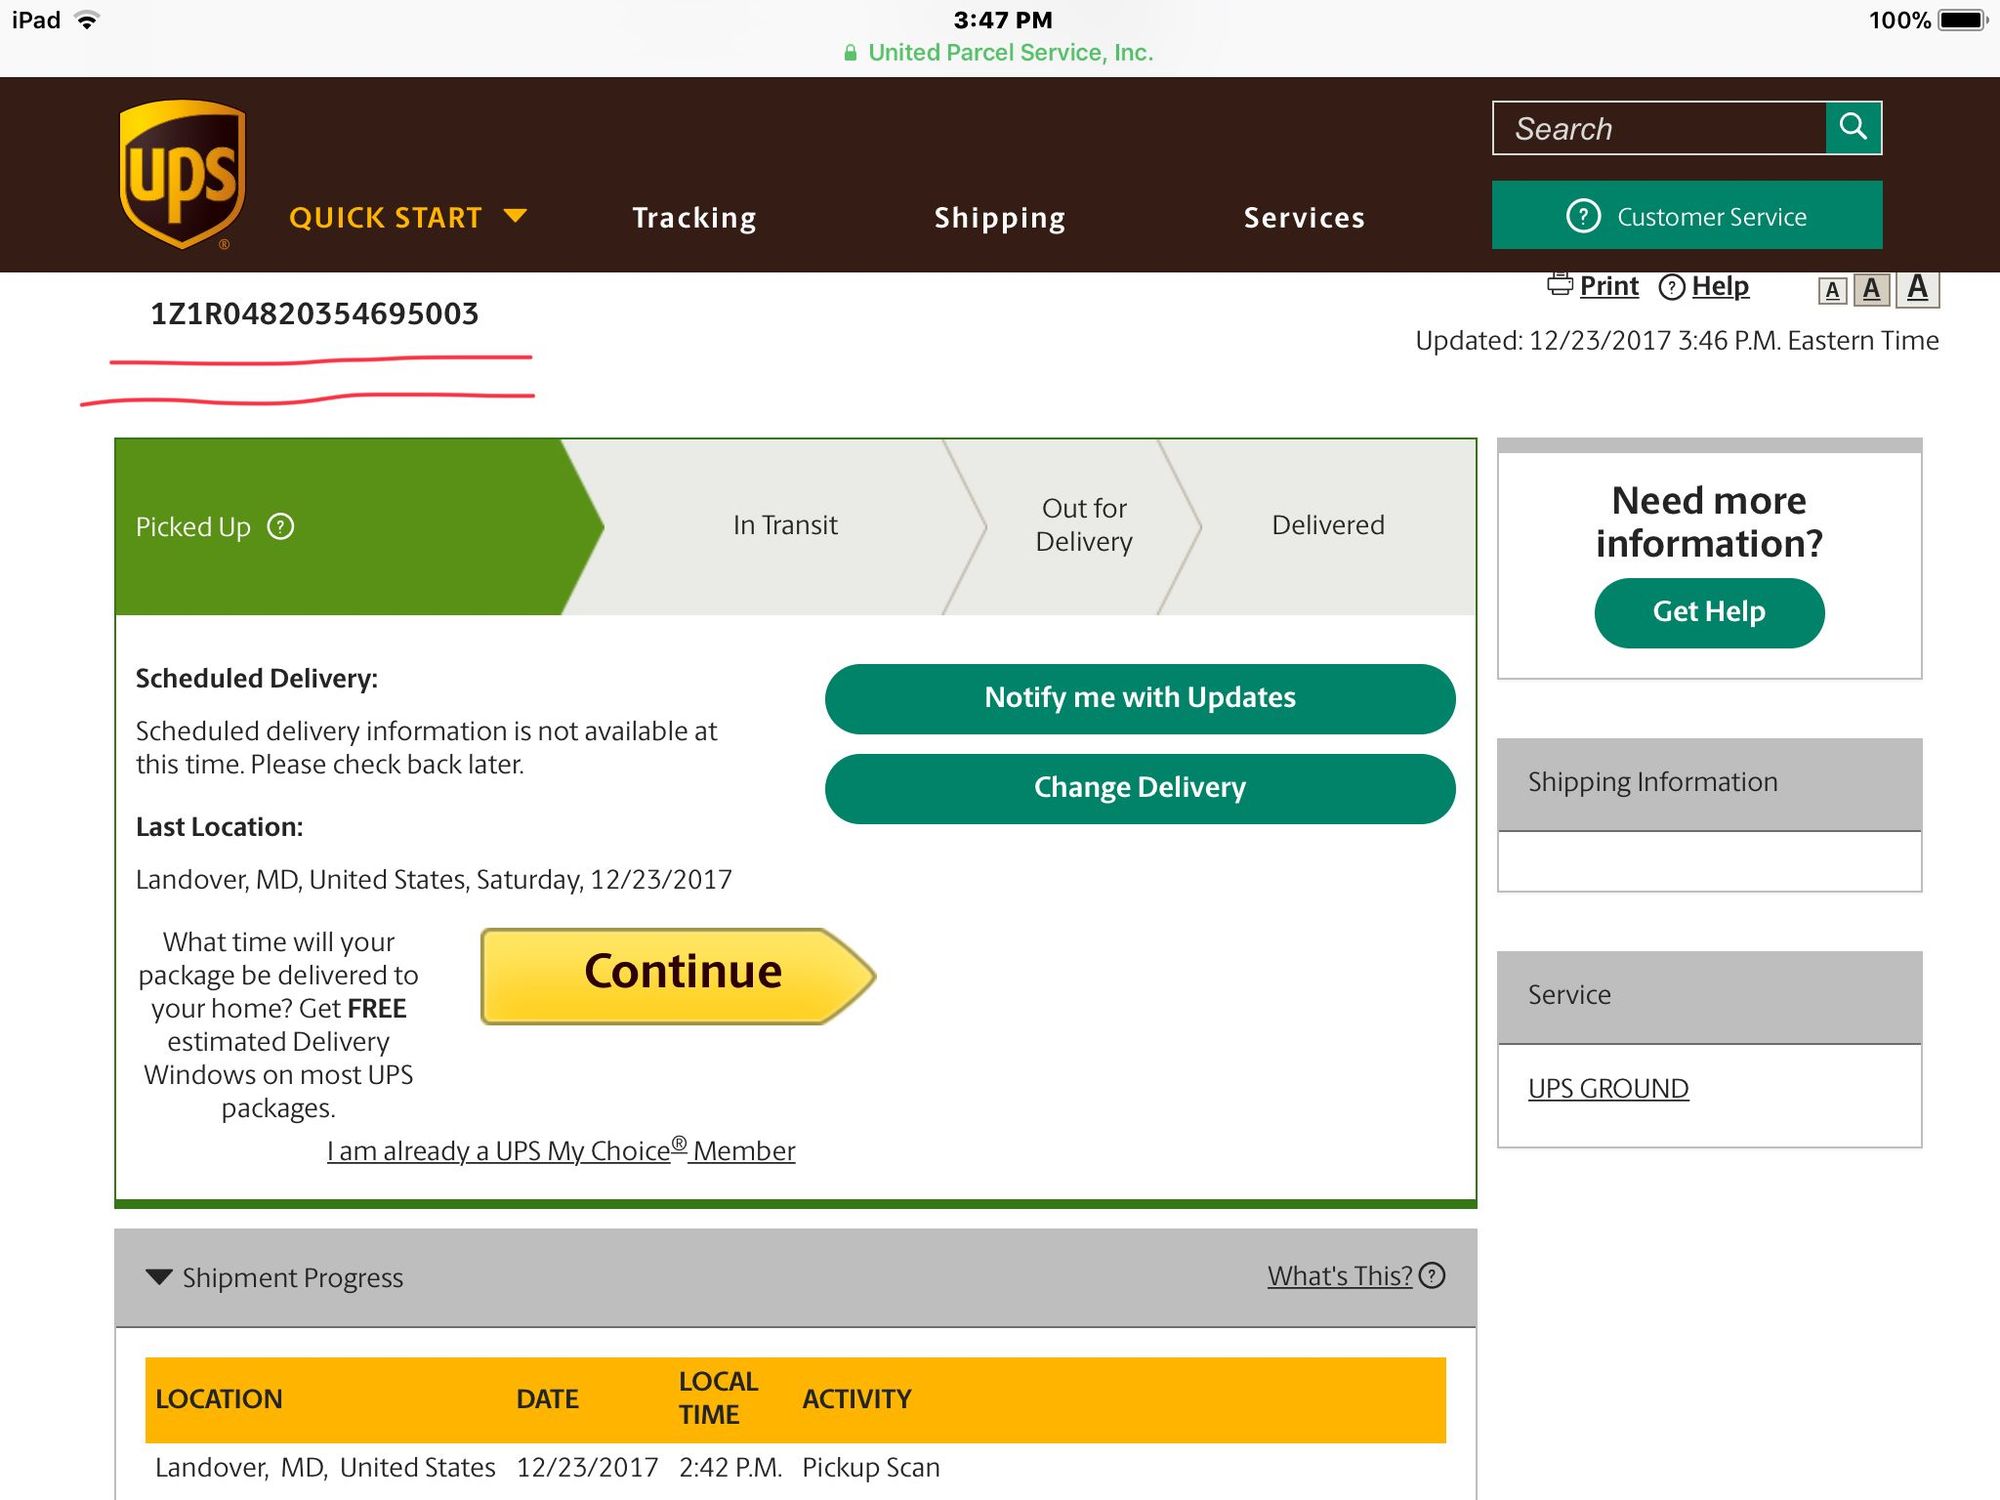Viewport: 2000px width, 1500px height.
Task: Open the UPS GROUND service link
Action: click(1607, 1088)
